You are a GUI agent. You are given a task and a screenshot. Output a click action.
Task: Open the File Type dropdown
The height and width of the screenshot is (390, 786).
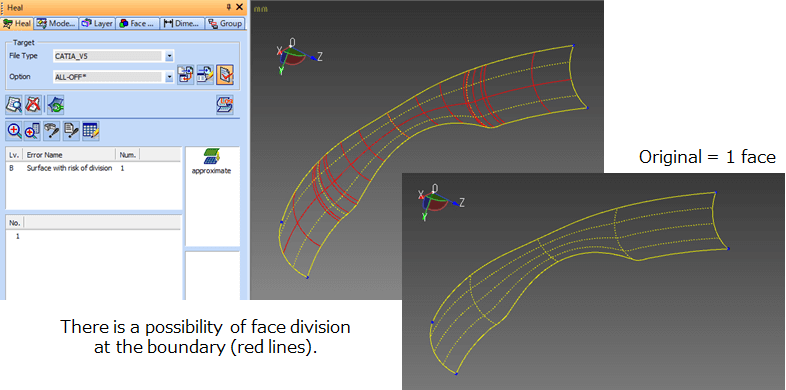coord(169,56)
